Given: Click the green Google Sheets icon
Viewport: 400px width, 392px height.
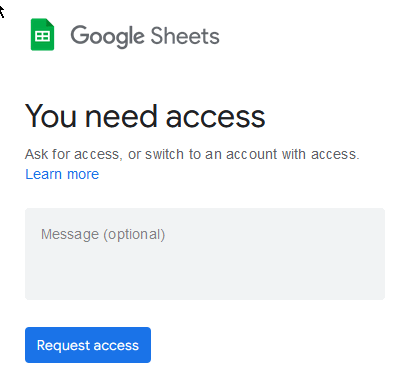Looking at the screenshot, I should pos(42,34).
